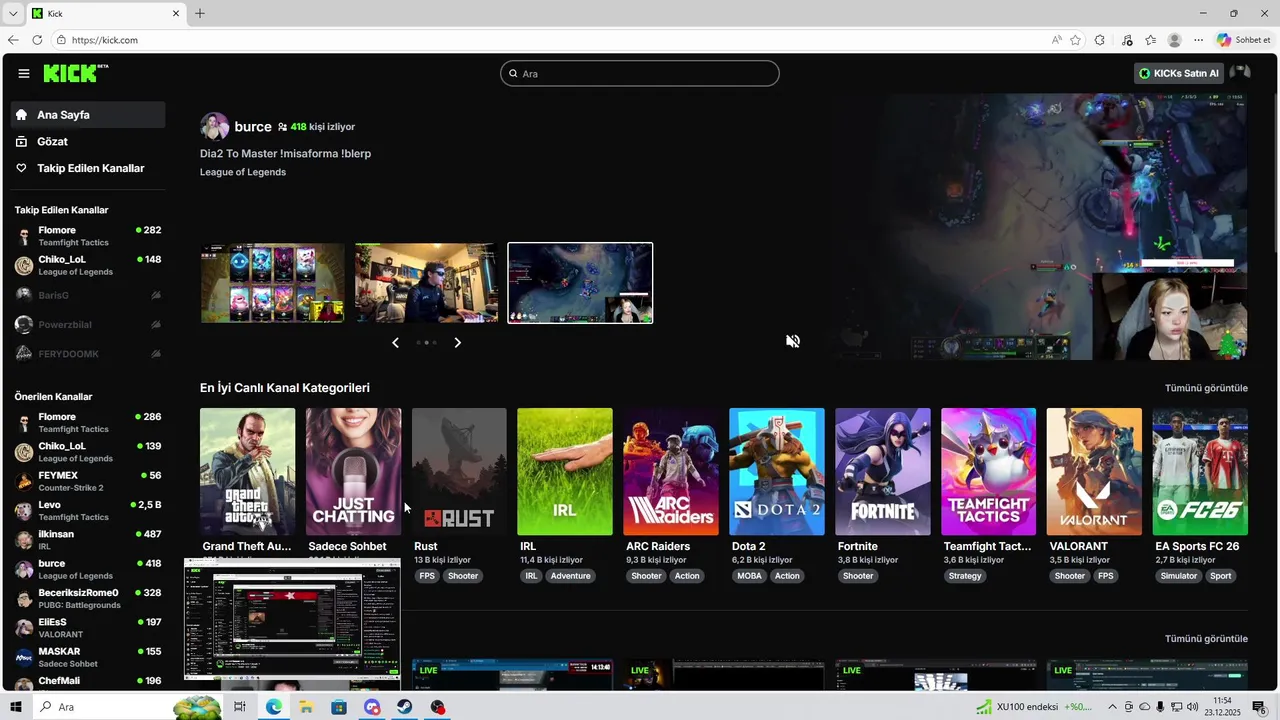
Task: Click Tümünü görüntüle for top categories
Action: pyautogui.click(x=1206, y=388)
